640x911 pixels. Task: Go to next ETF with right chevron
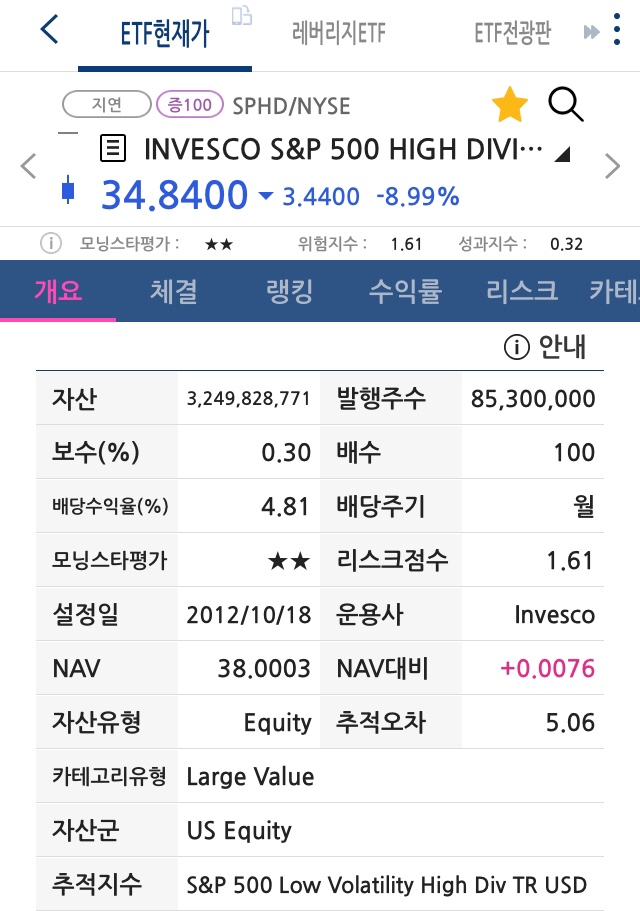(x=612, y=166)
